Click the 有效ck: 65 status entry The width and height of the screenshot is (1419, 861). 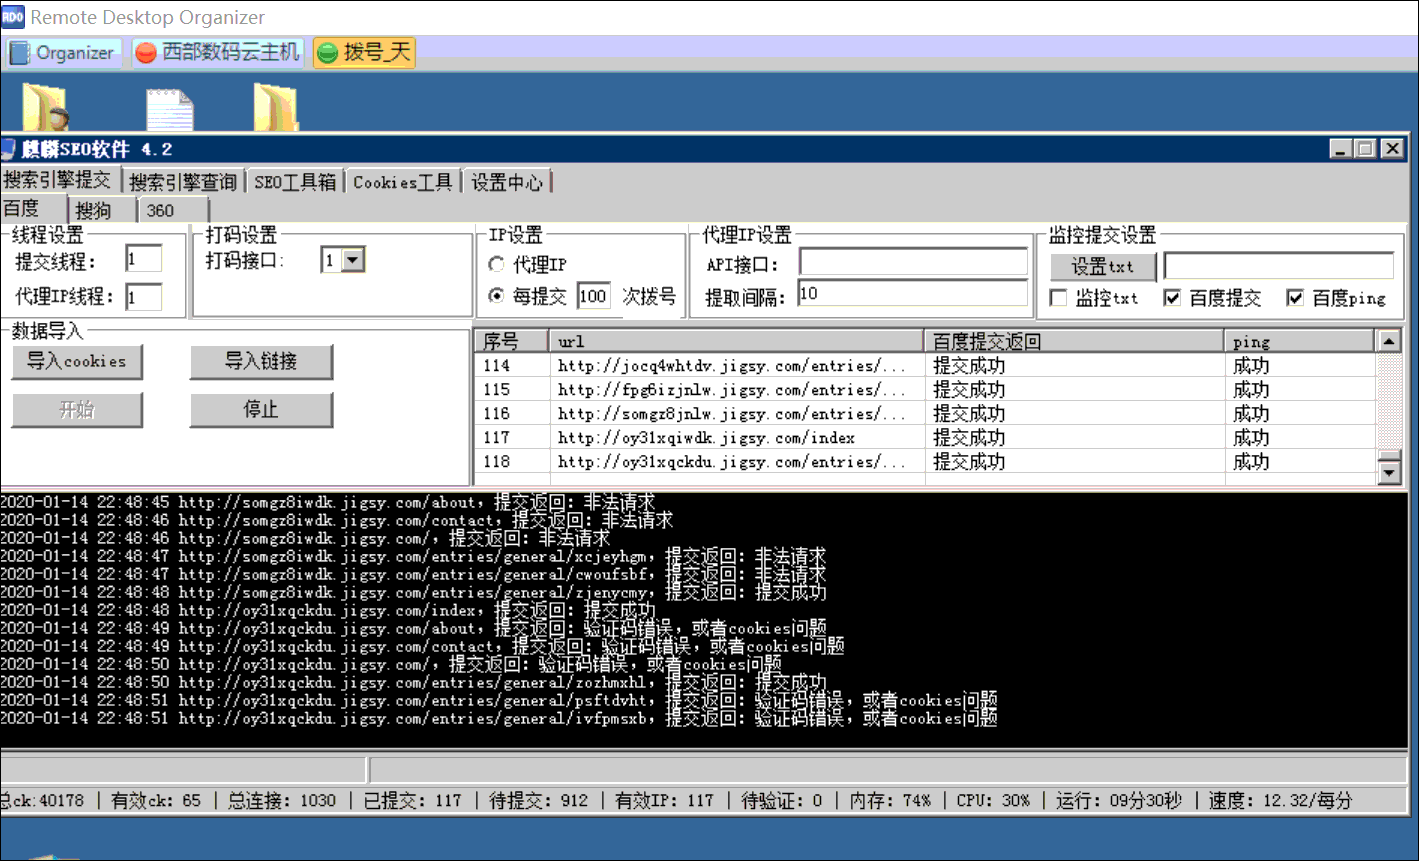coord(156,801)
